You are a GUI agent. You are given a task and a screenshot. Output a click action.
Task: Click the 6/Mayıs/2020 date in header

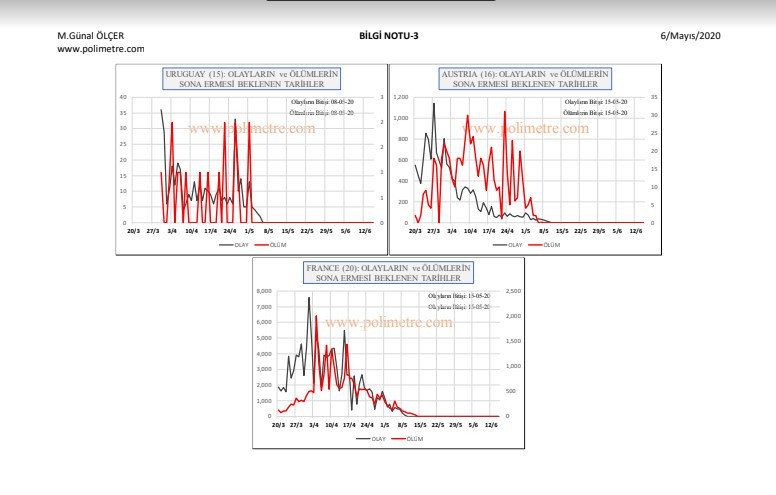pos(690,36)
